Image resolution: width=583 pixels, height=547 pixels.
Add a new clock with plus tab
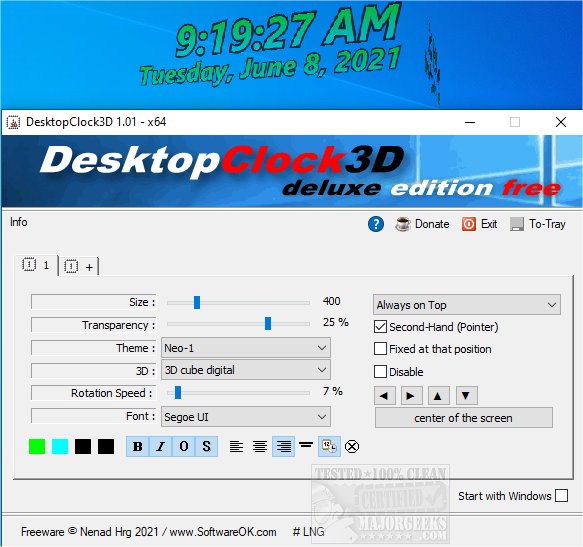pyautogui.click(x=79, y=267)
